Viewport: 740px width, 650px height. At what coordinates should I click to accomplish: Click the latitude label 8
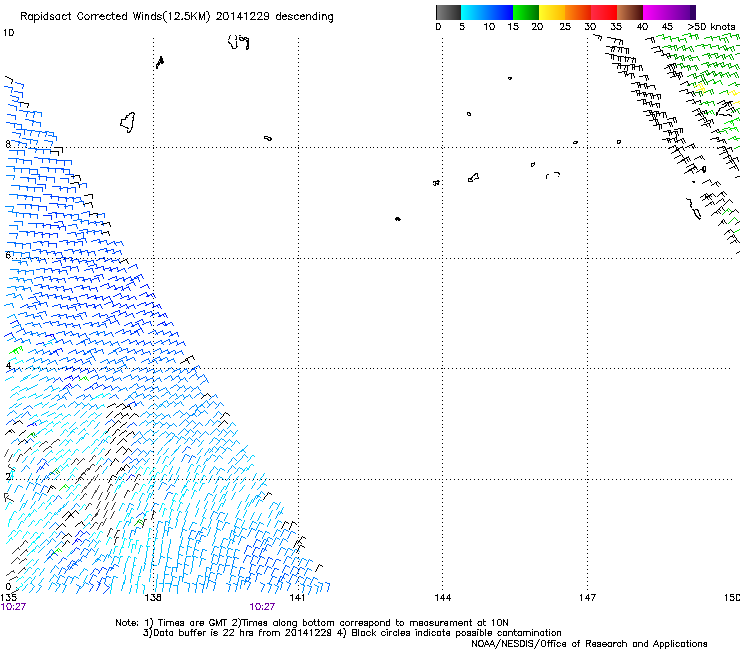pos(8,144)
